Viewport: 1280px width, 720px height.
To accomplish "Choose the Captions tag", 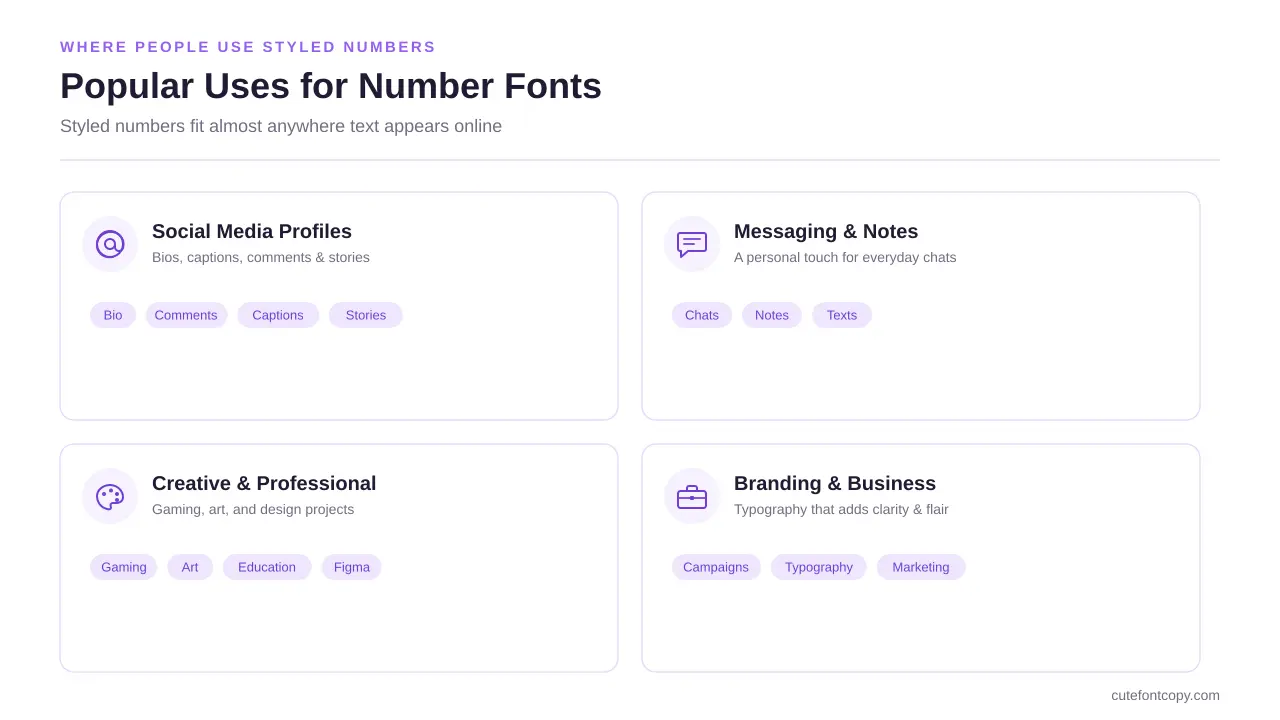I will [x=278, y=315].
